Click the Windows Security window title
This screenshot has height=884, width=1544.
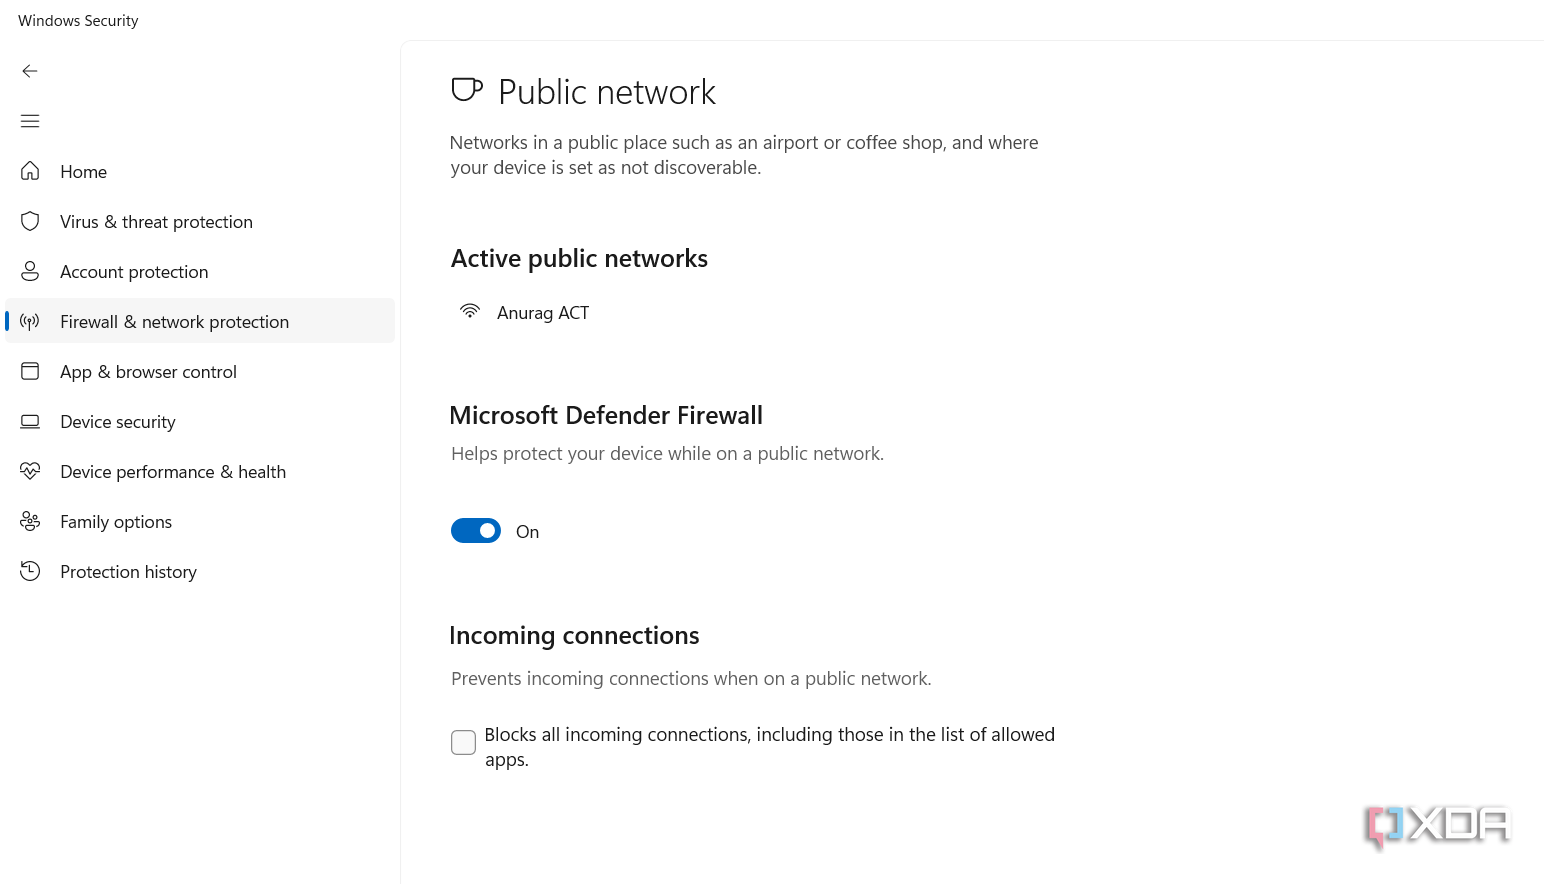coord(78,21)
